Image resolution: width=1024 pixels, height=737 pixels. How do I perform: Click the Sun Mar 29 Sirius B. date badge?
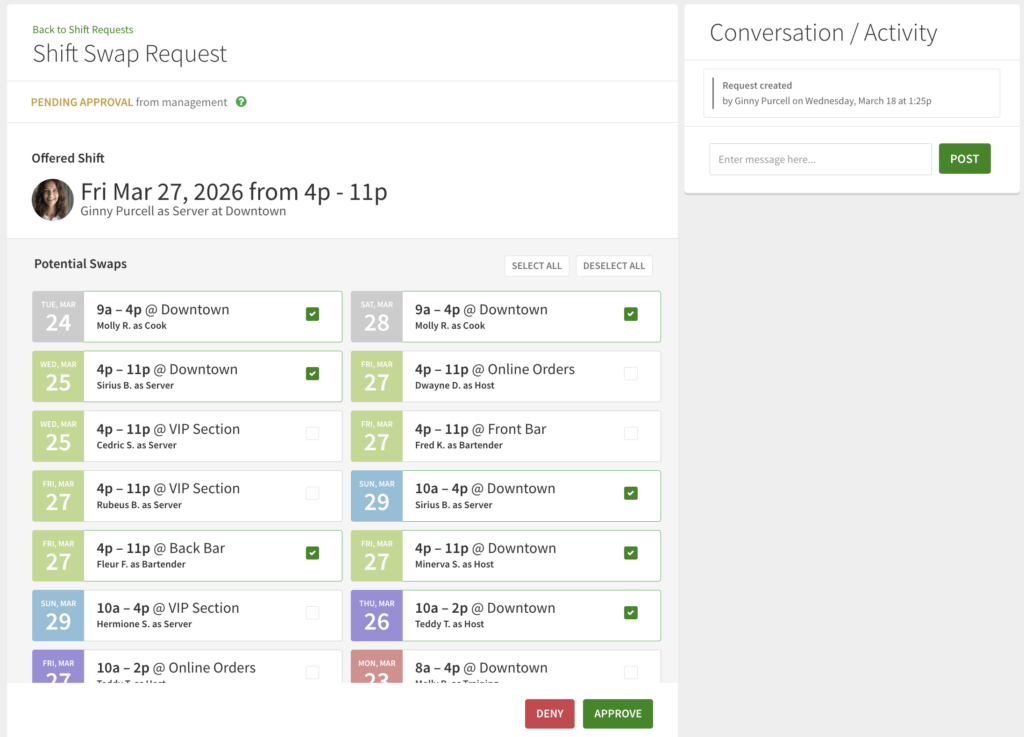pyautogui.click(x=376, y=496)
